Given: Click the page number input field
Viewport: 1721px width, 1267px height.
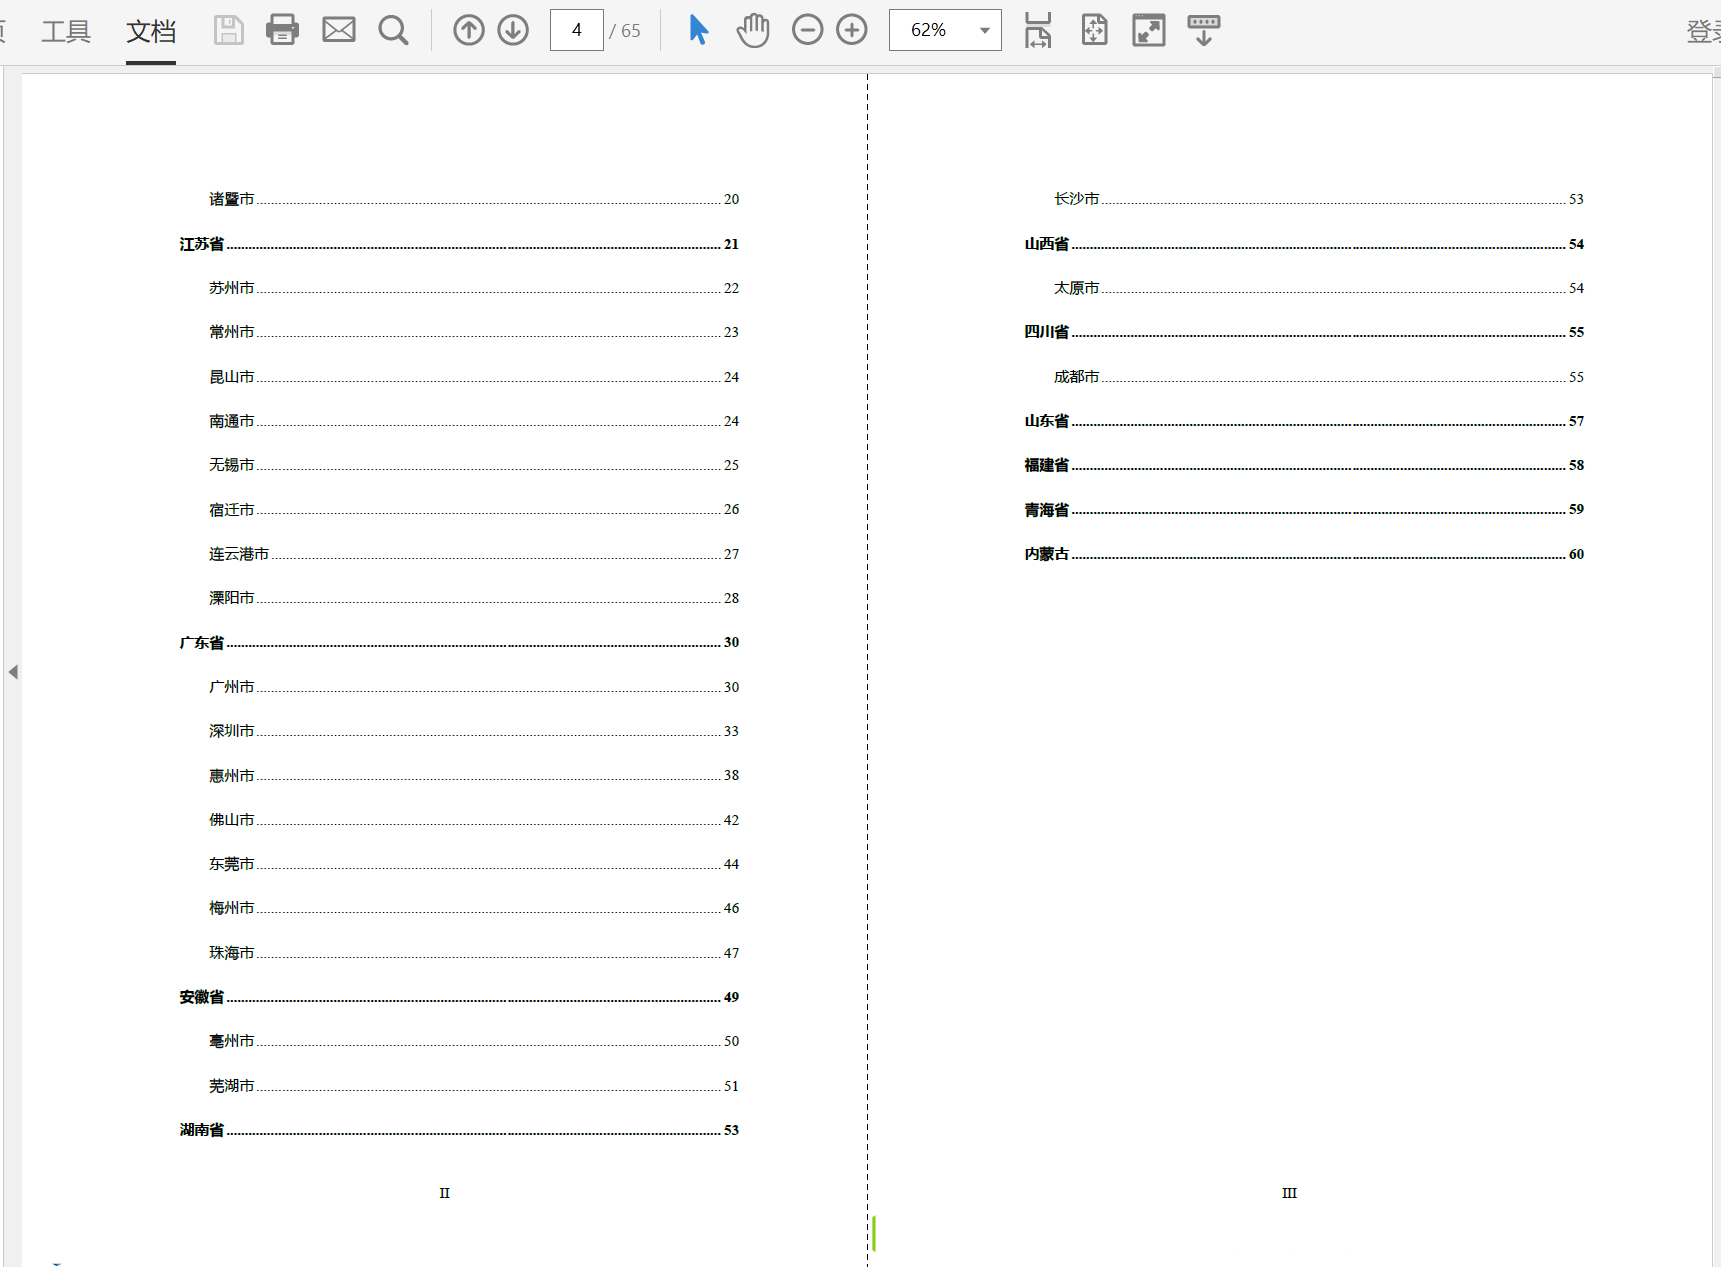Looking at the screenshot, I should point(577,30).
